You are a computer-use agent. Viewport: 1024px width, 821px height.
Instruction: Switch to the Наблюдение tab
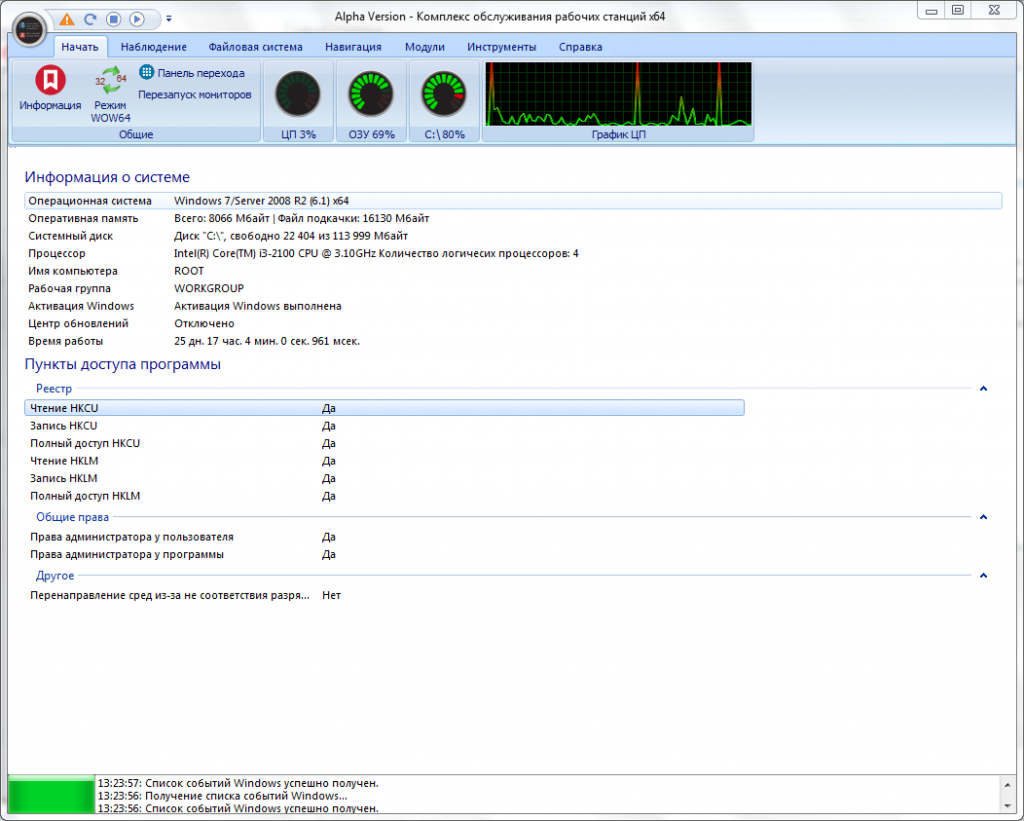153,47
